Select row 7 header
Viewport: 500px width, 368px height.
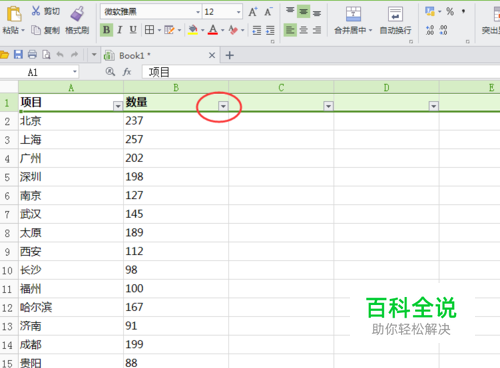click(9, 214)
